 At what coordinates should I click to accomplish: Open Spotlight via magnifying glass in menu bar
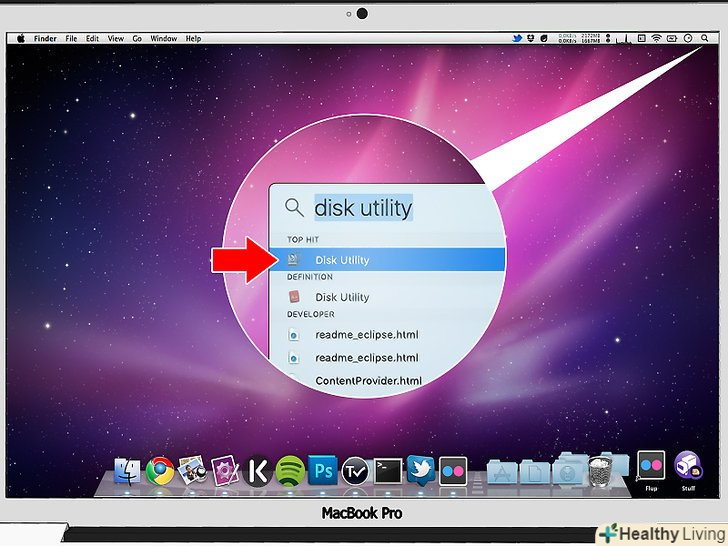click(704, 39)
